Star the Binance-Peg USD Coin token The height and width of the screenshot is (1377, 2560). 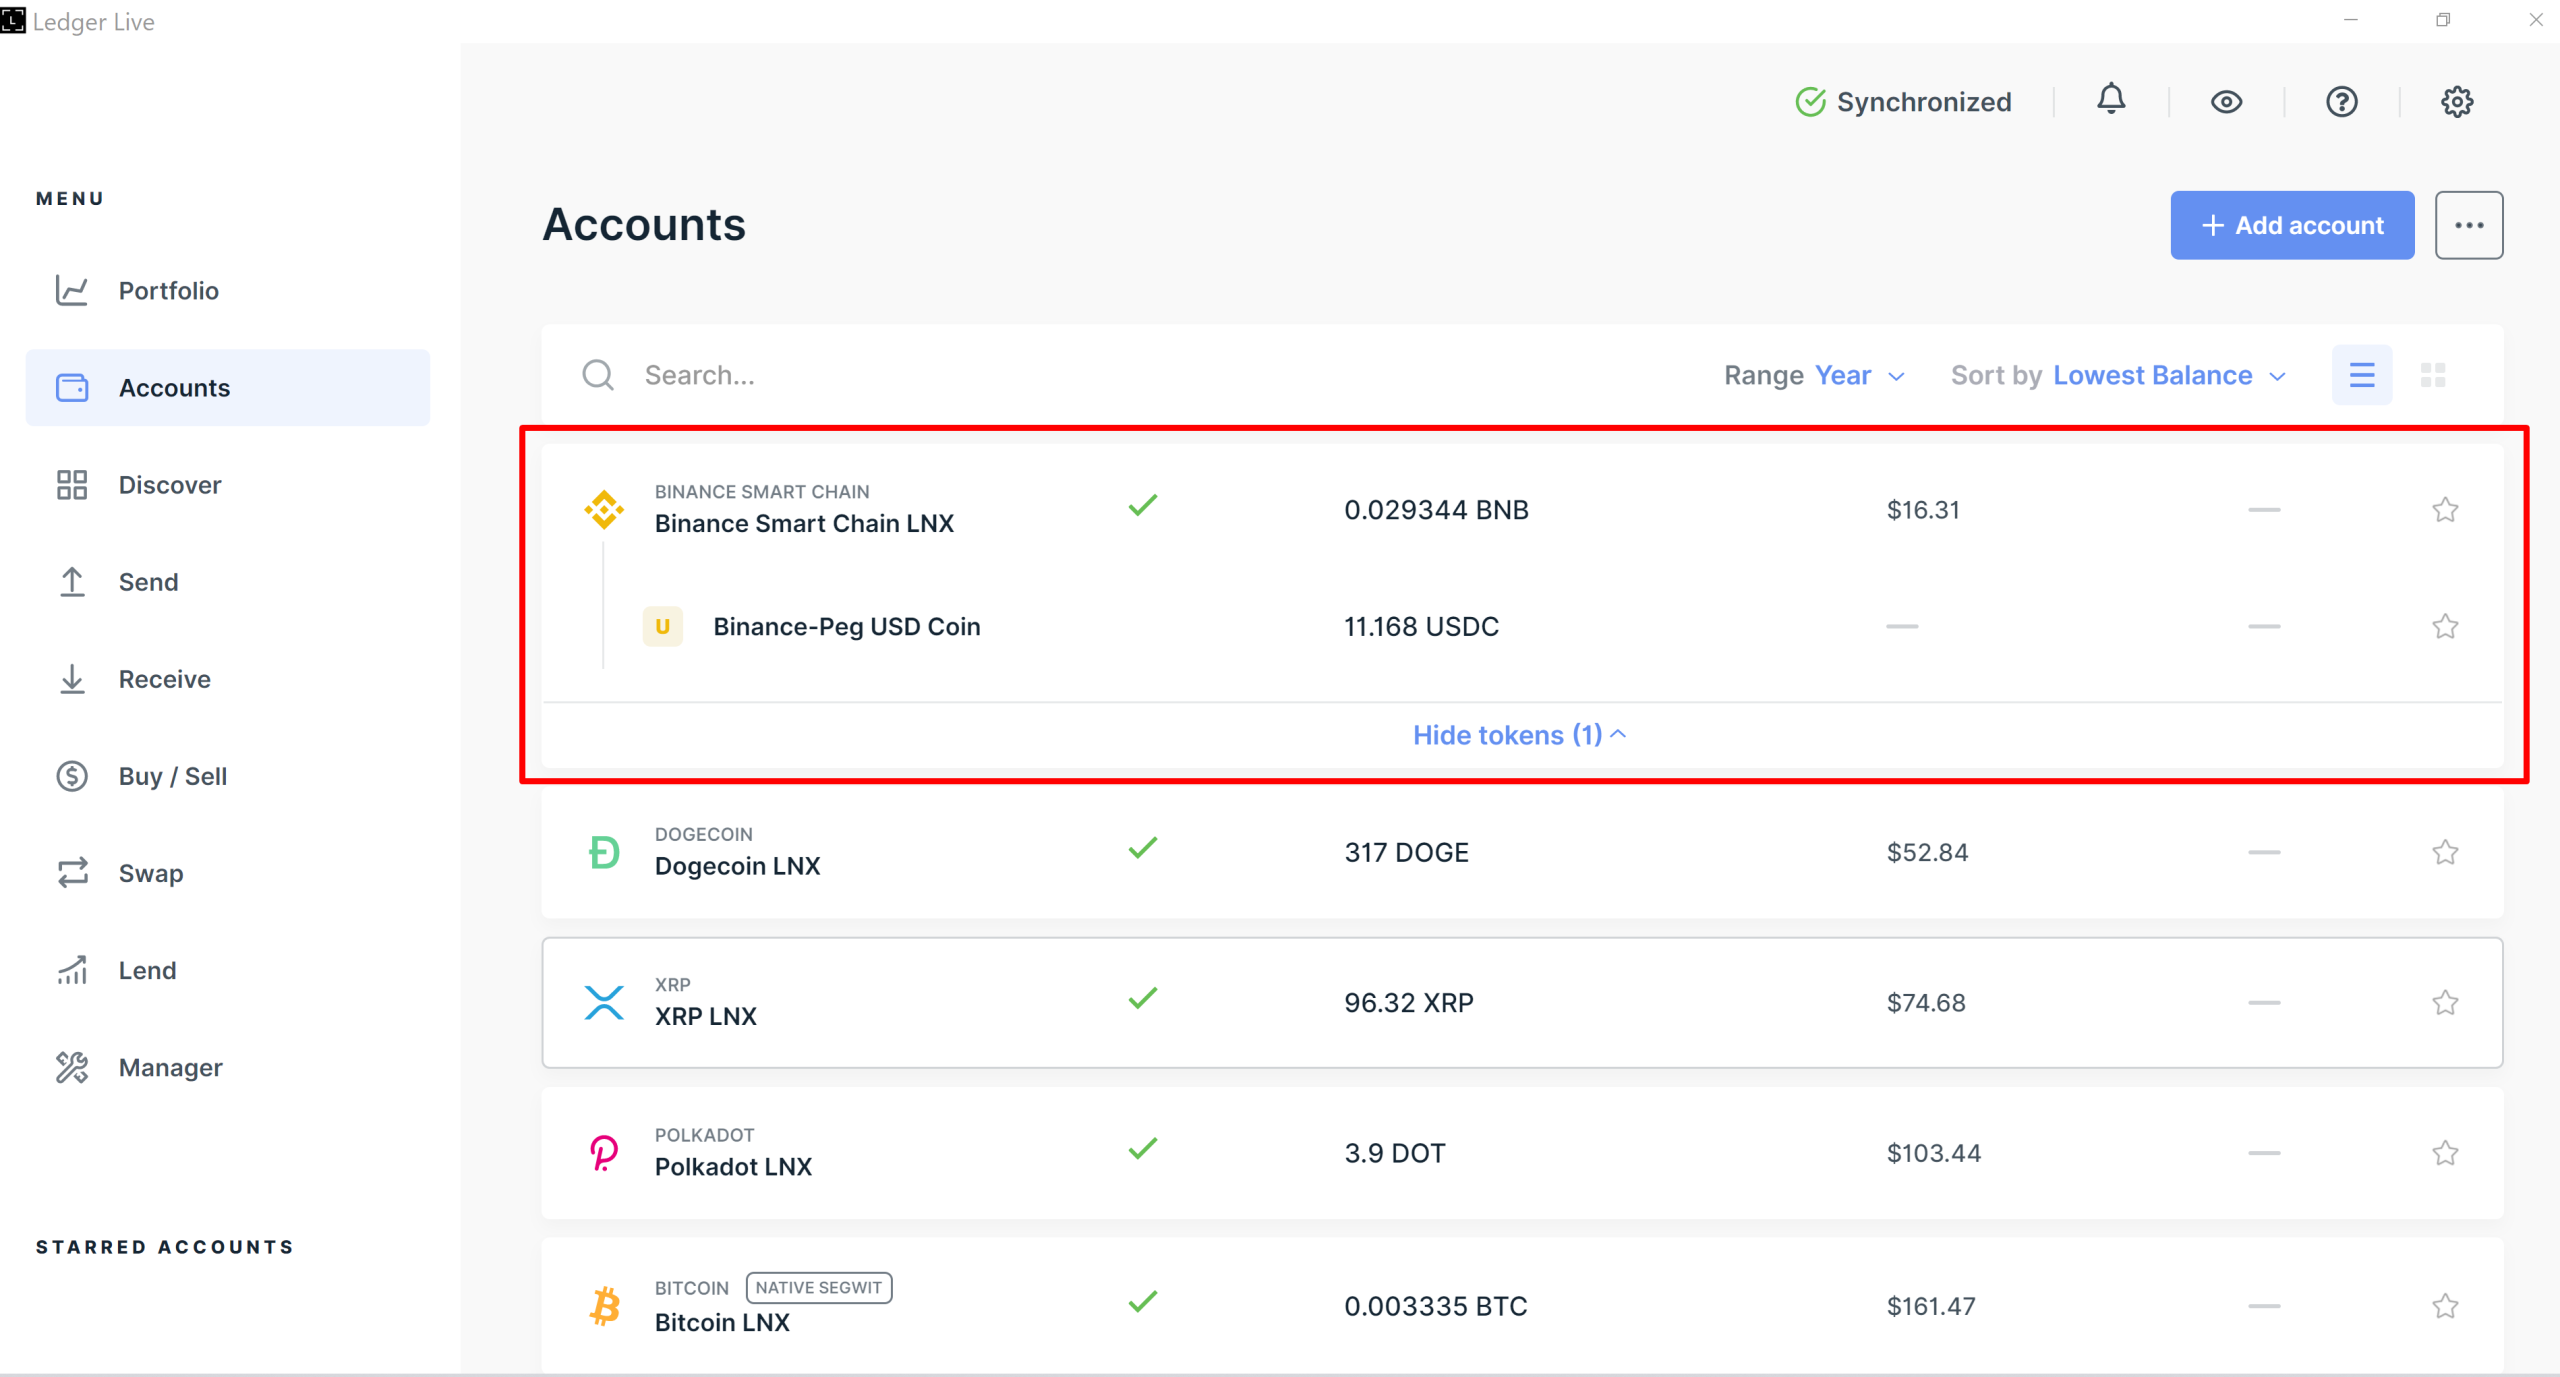coord(2445,626)
